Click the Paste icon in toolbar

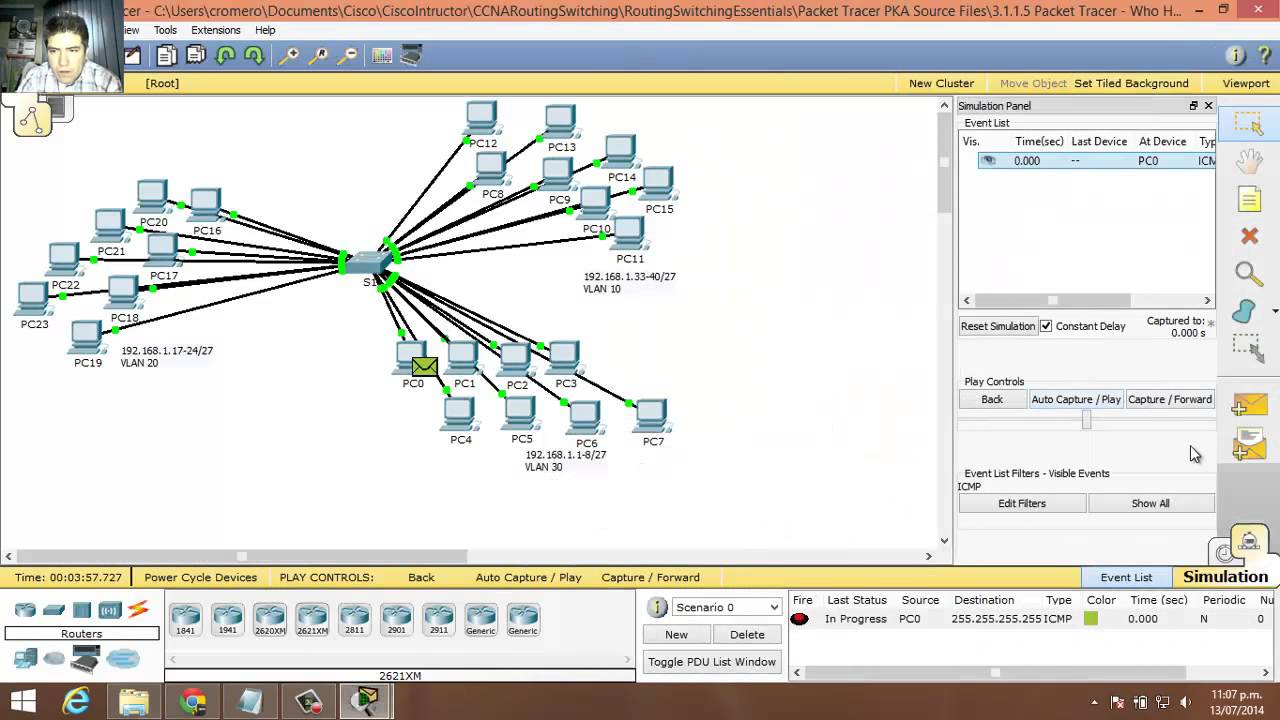pyautogui.click(x=196, y=56)
